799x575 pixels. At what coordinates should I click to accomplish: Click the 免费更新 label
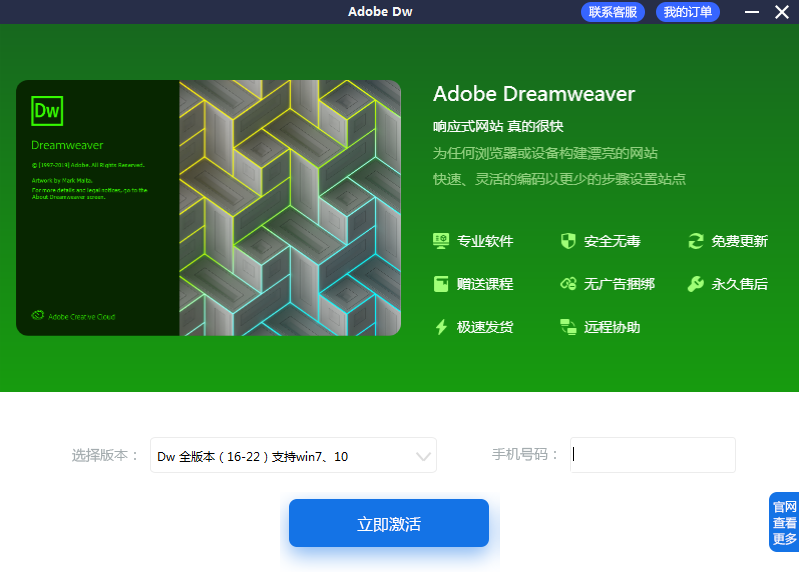pyautogui.click(x=739, y=241)
